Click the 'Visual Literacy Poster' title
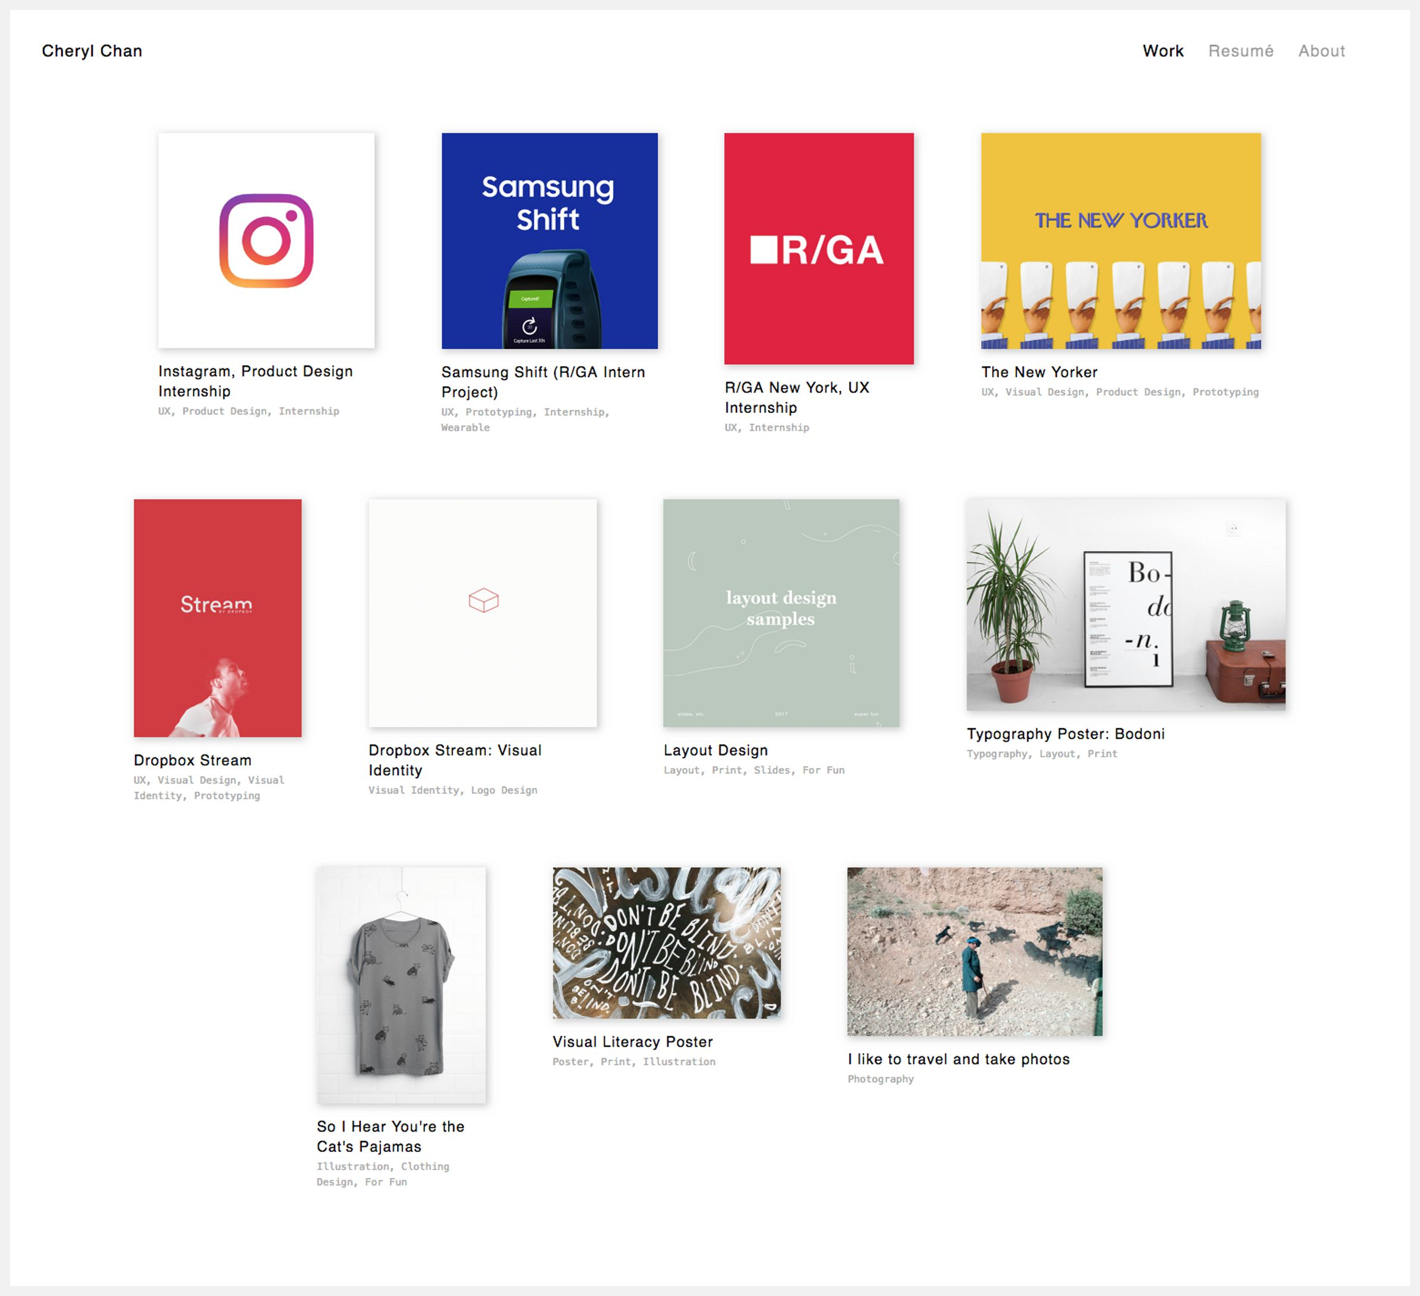The width and height of the screenshot is (1420, 1296). coord(633,1042)
